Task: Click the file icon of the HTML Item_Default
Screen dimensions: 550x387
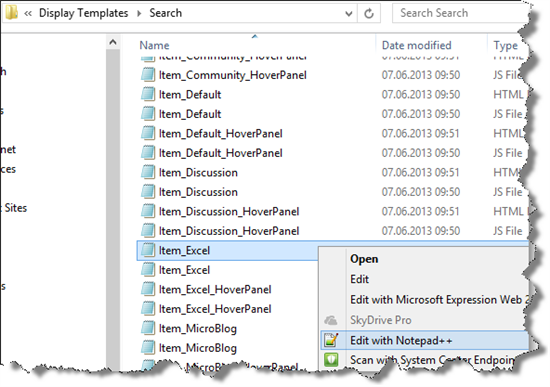Action: pos(148,94)
